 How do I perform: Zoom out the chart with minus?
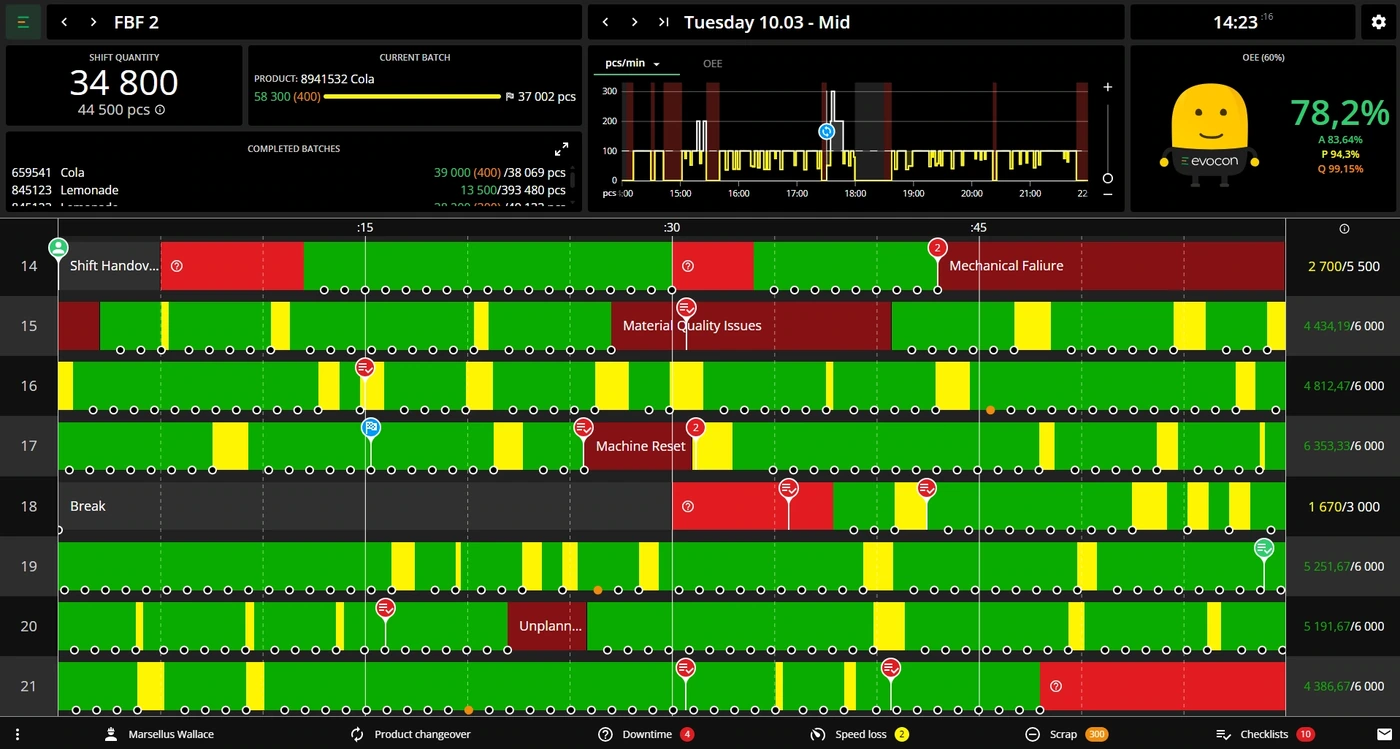[1108, 194]
